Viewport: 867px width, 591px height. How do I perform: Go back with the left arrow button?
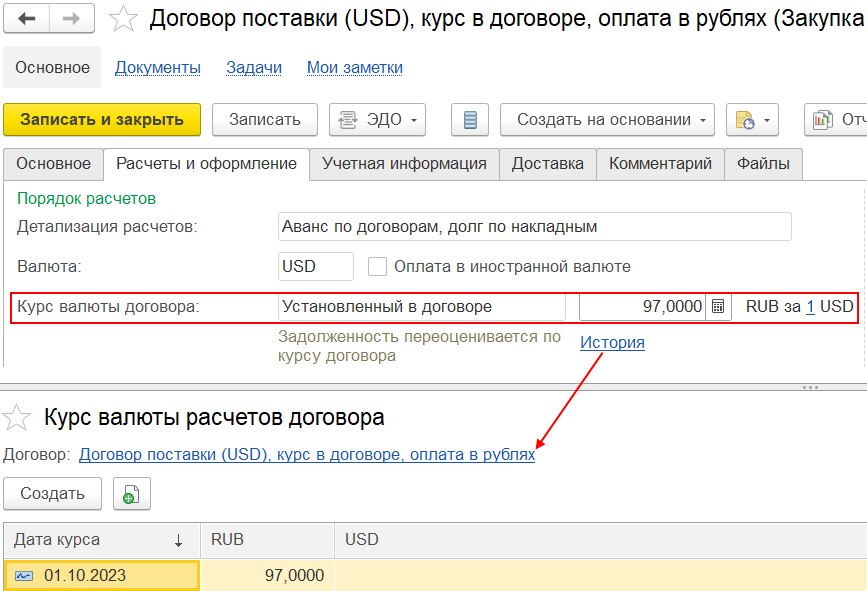pos(27,19)
